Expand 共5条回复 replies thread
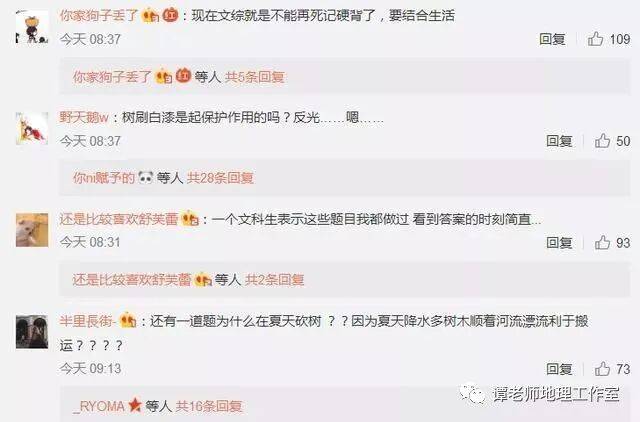Image resolution: width=640 pixels, height=422 pixels. 254,77
